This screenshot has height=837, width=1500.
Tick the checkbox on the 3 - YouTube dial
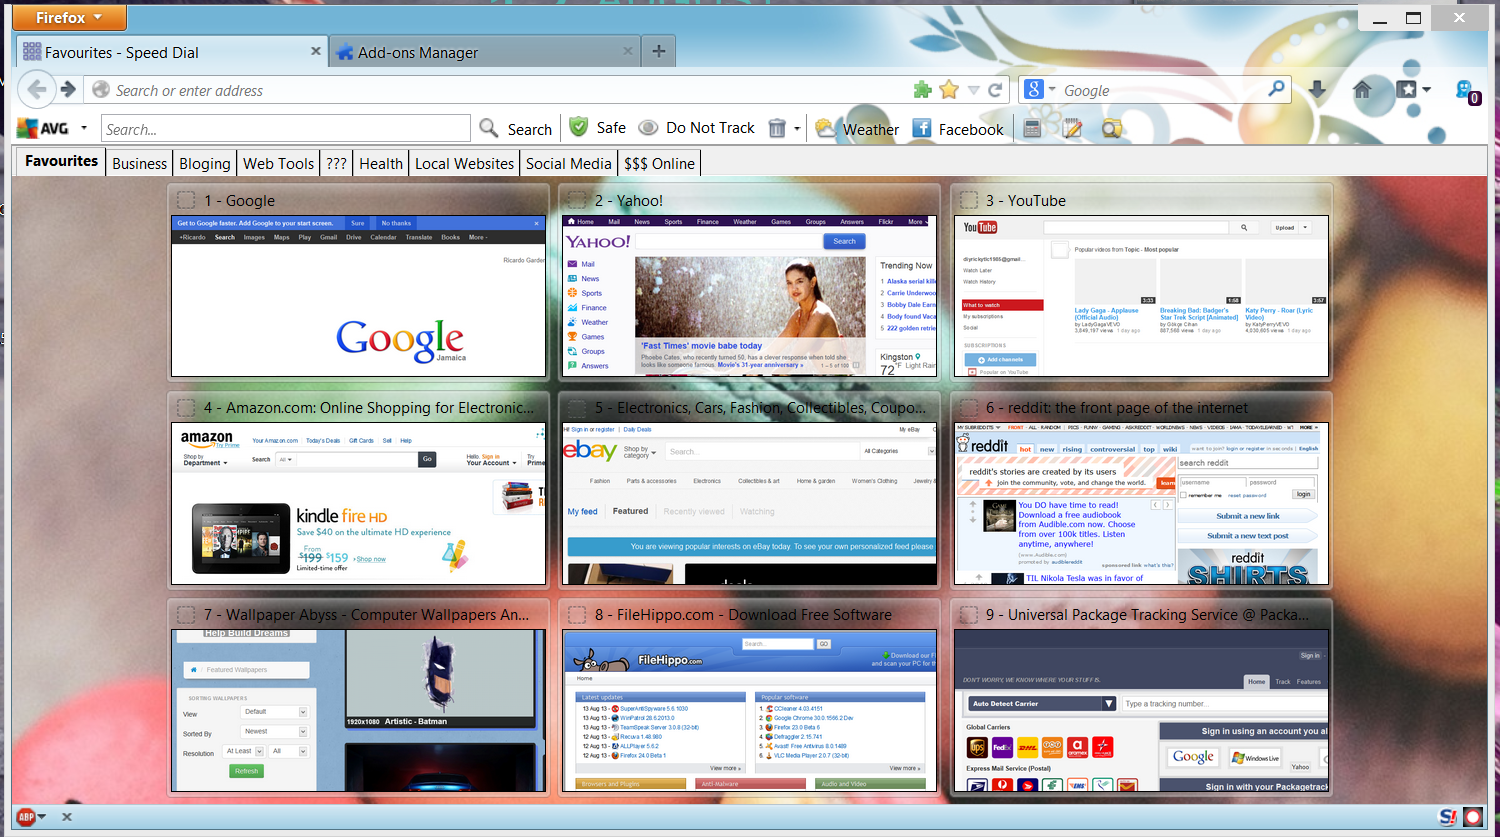[968, 200]
